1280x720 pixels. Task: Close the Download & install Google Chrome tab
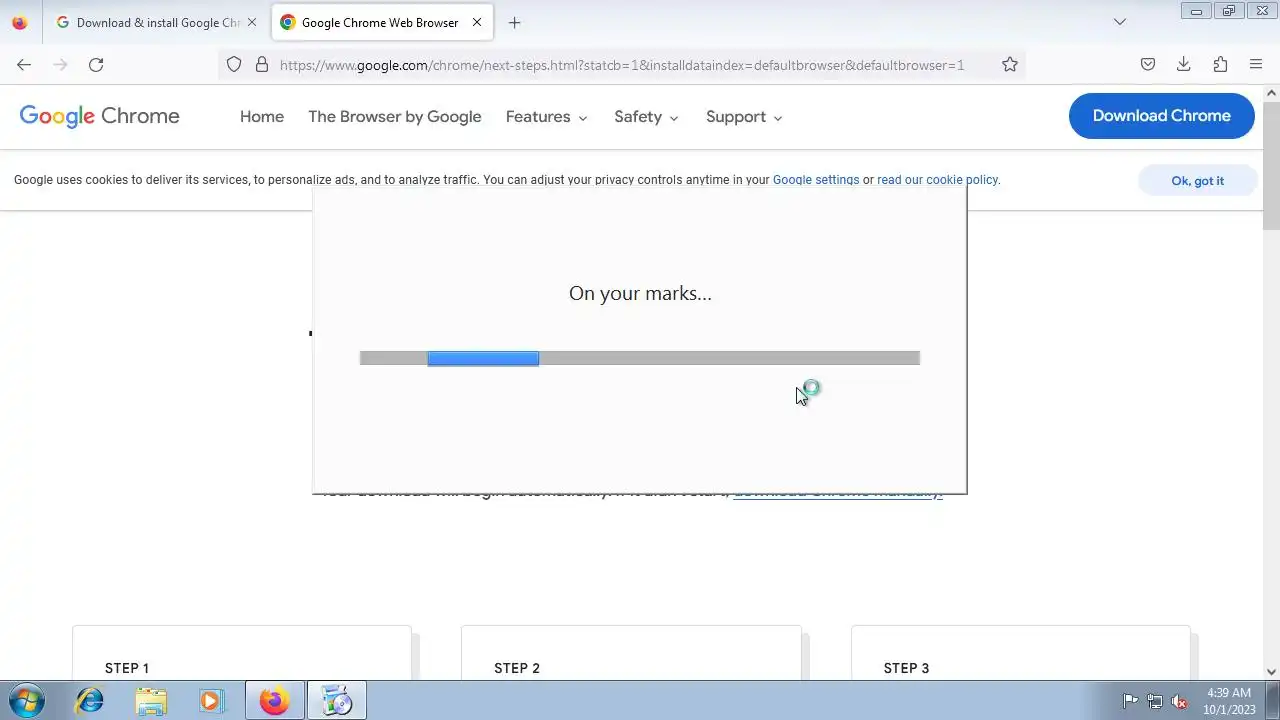pos(252,22)
